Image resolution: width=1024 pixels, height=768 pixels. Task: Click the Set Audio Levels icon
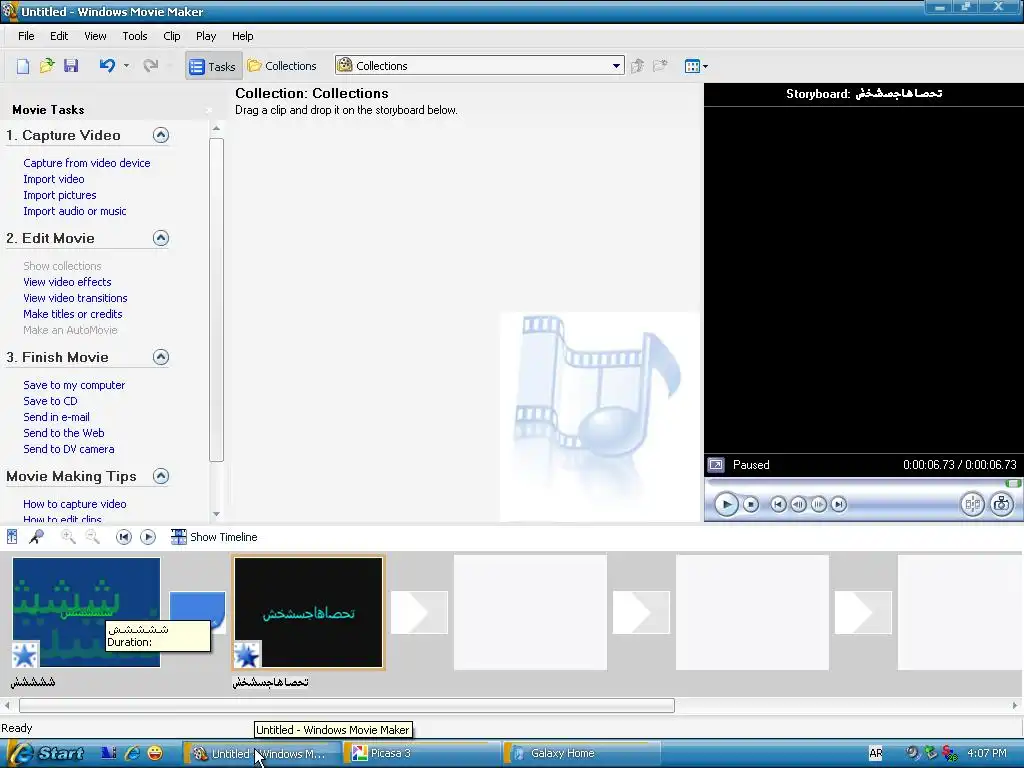[x=12, y=537]
